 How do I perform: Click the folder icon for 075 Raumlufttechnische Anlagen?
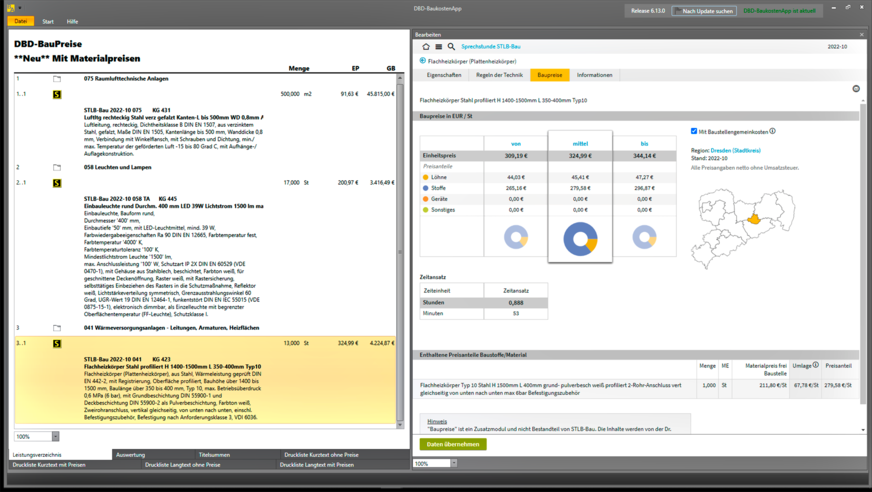[x=57, y=78]
